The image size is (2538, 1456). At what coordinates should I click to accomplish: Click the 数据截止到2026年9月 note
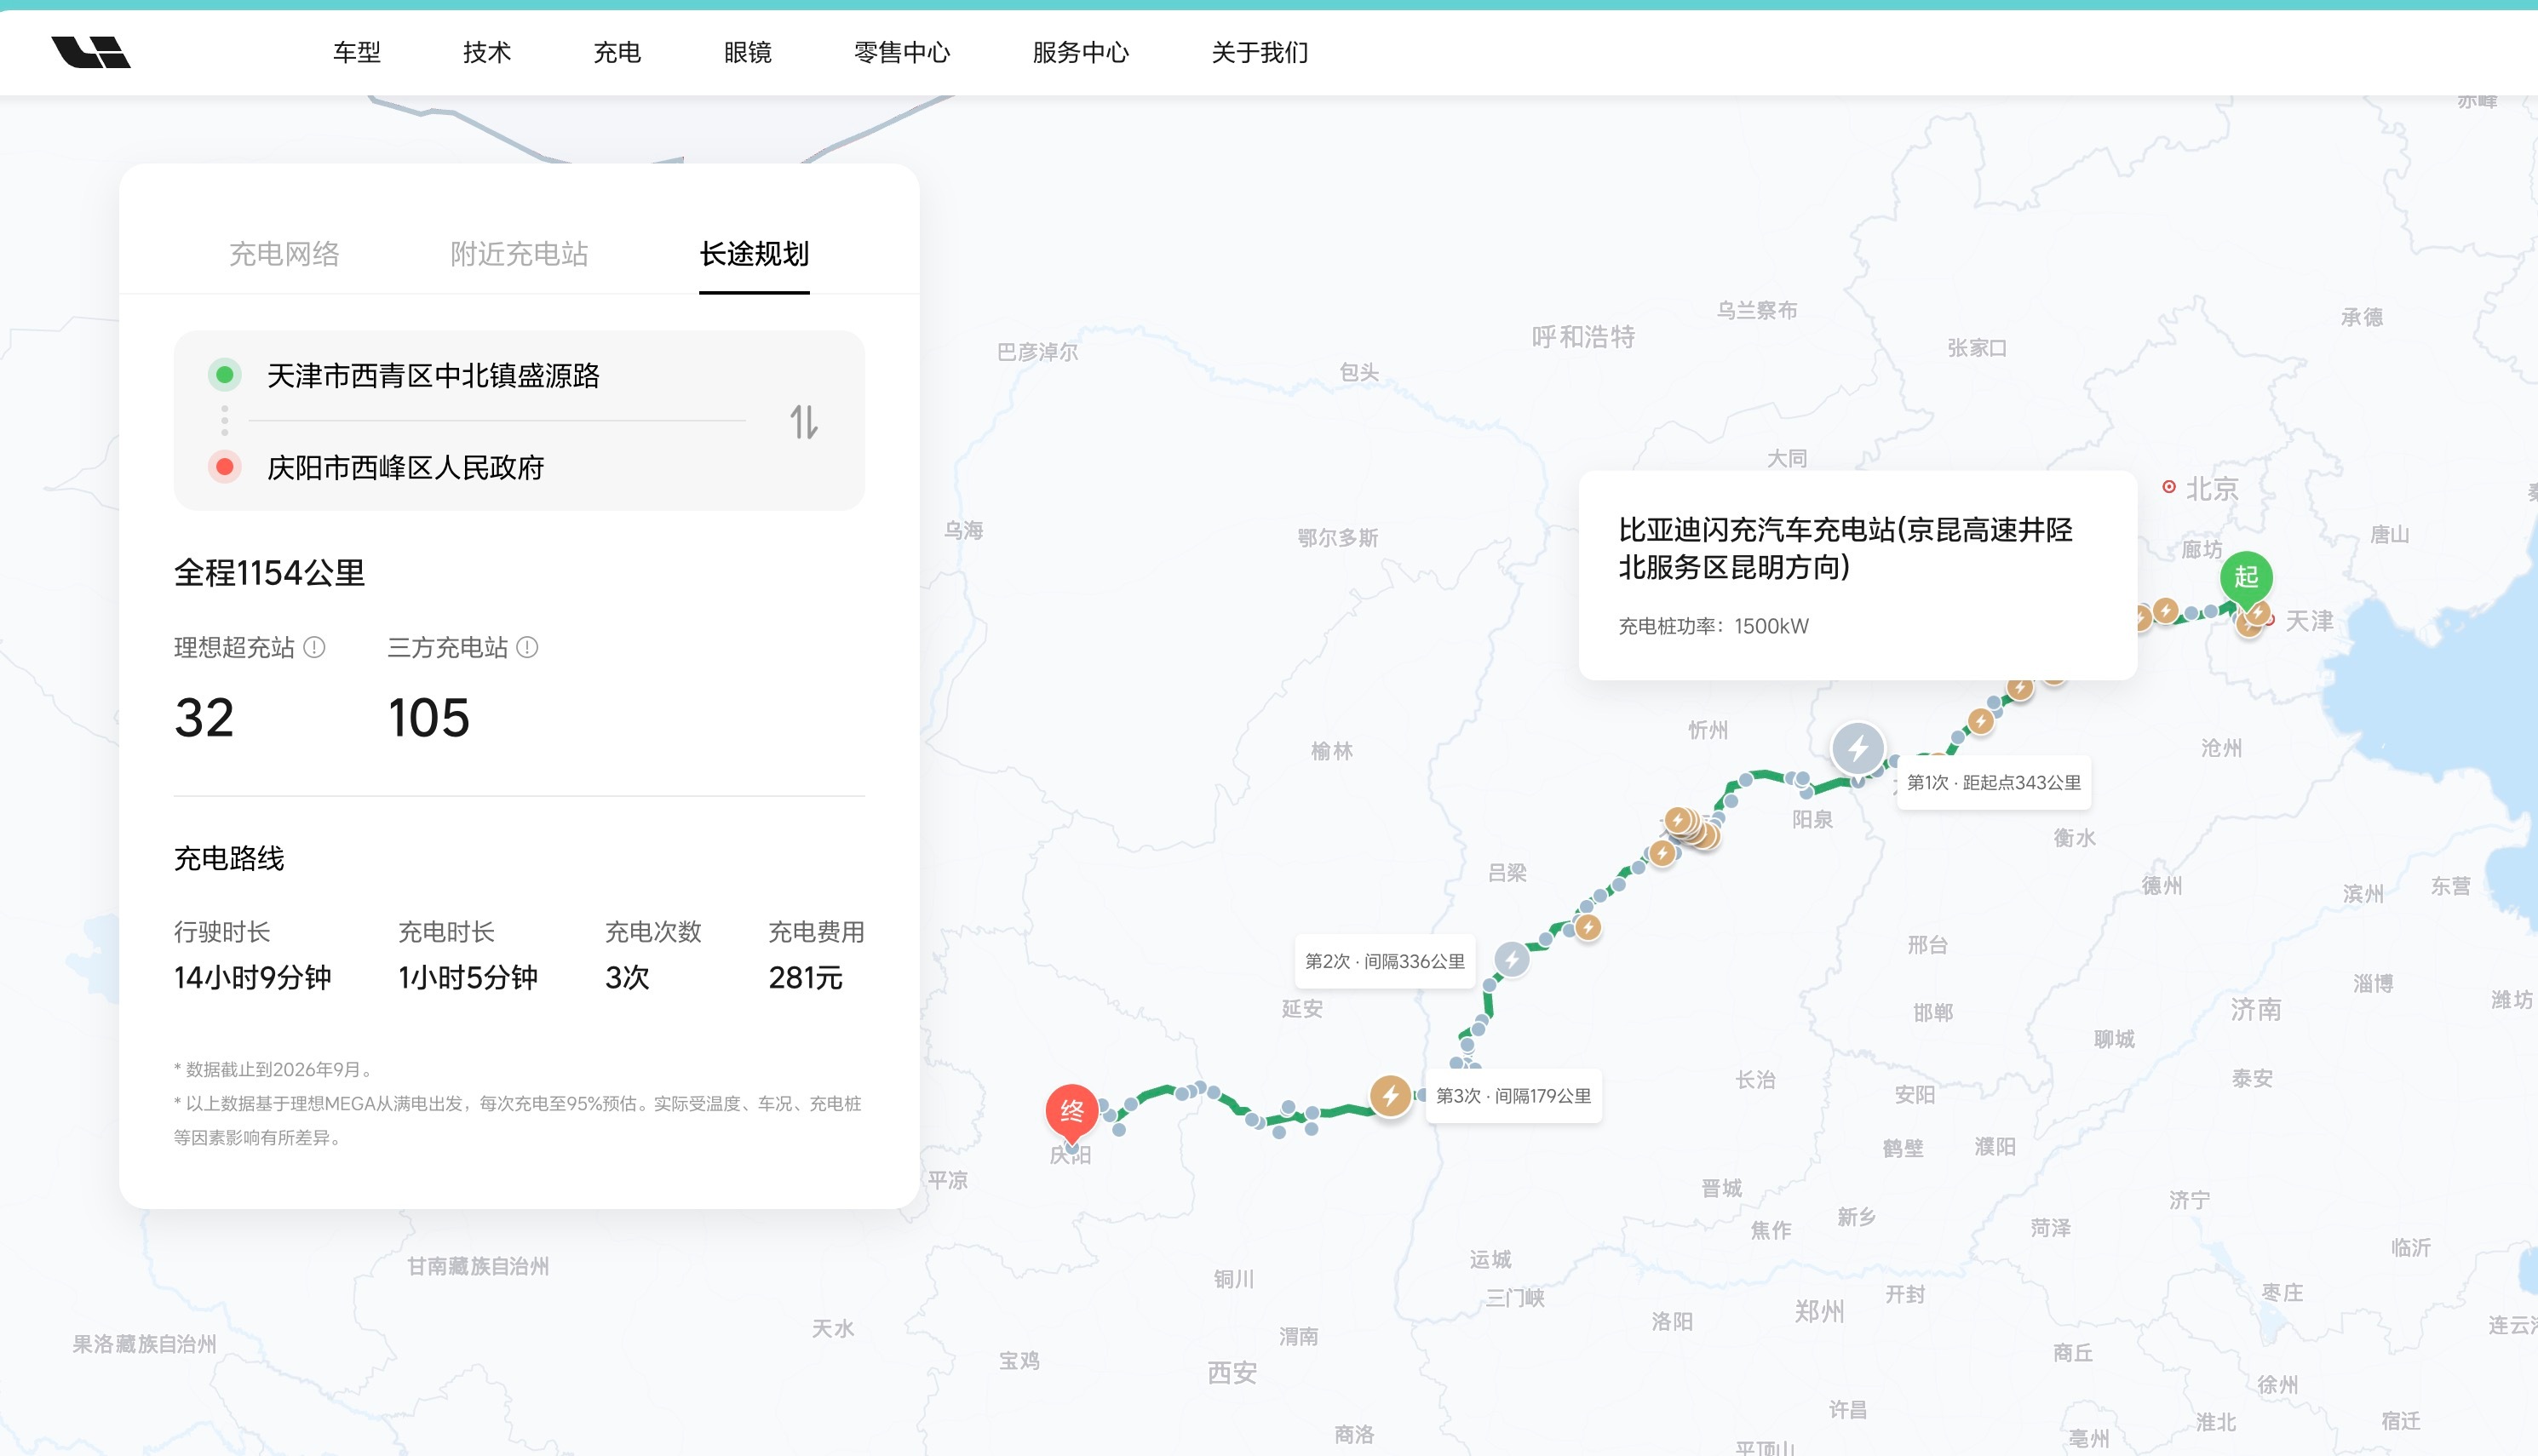[275, 1070]
